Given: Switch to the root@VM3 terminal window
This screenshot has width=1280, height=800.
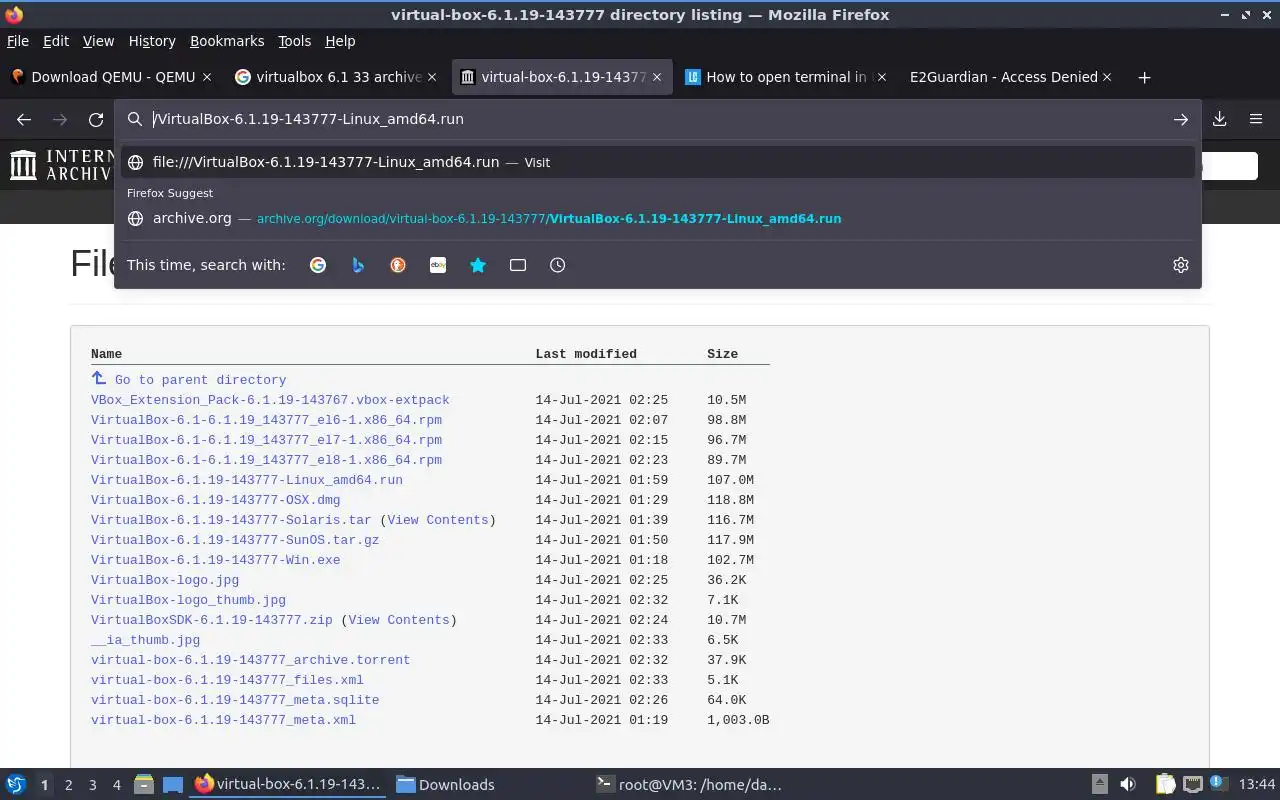Looking at the screenshot, I should click(x=689, y=785).
